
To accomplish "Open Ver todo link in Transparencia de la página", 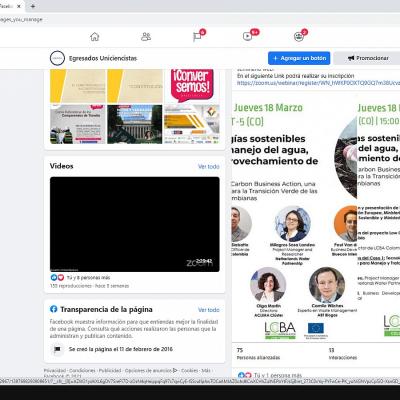I will click(209, 310).
